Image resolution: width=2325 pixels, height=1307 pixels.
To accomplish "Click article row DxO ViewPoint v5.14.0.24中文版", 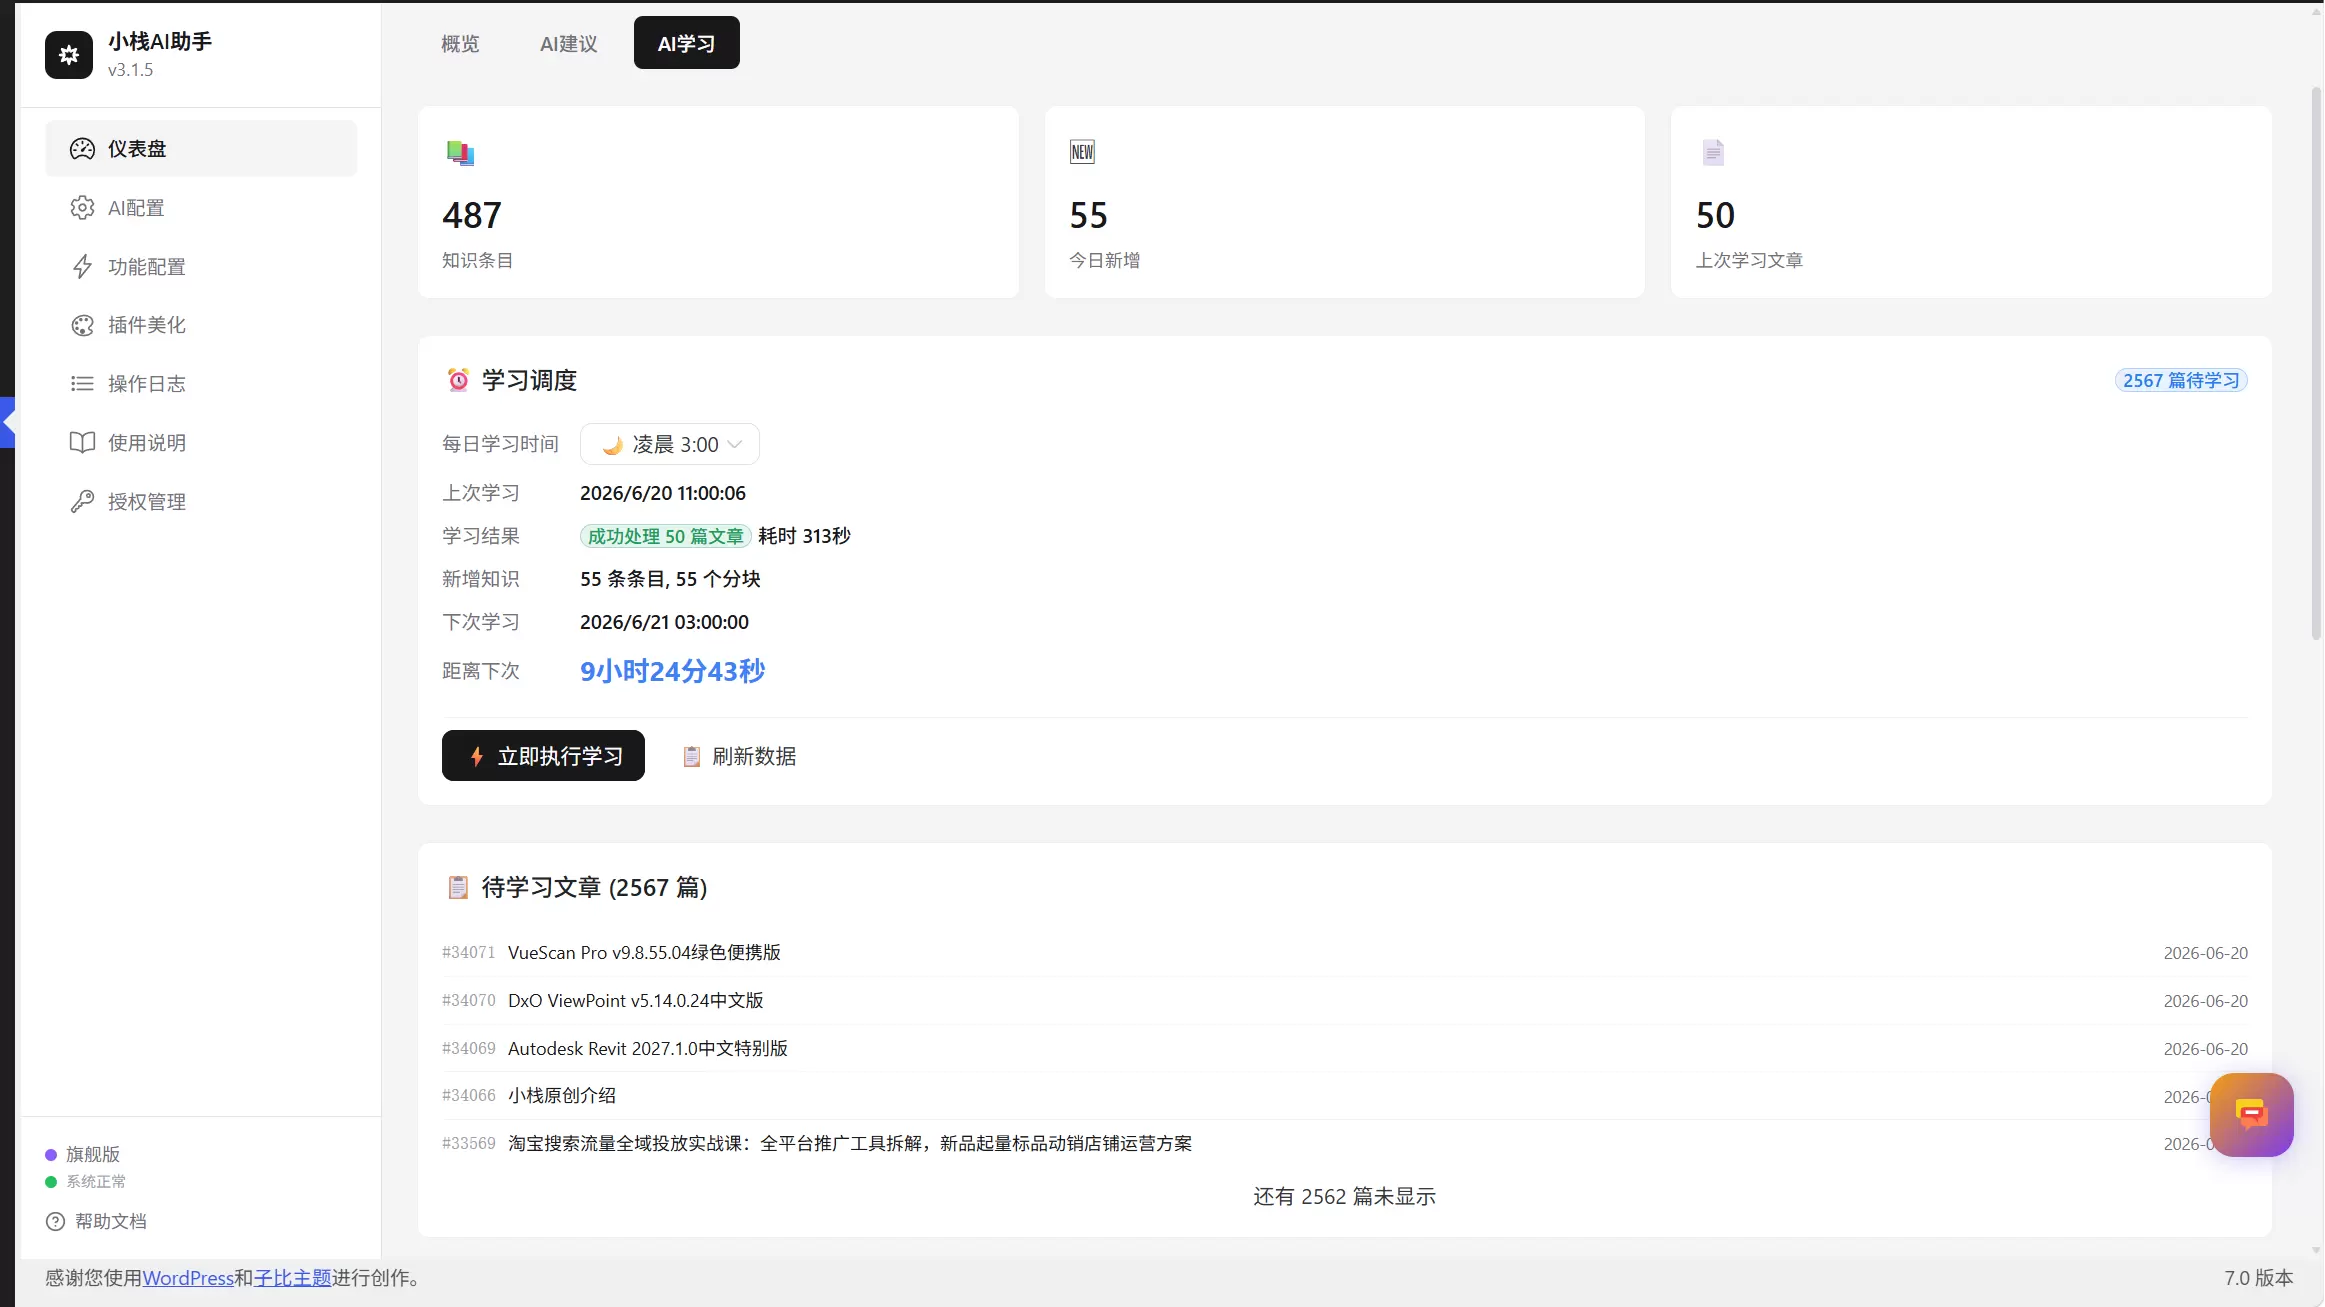I will pyautogui.click(x=1345, y=1001).
